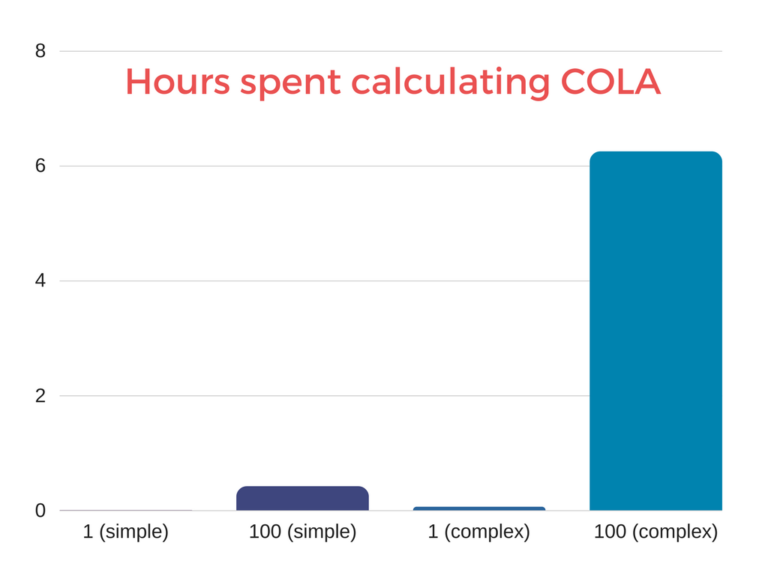Click the horizontal gridline at value 4

(300, 281)
